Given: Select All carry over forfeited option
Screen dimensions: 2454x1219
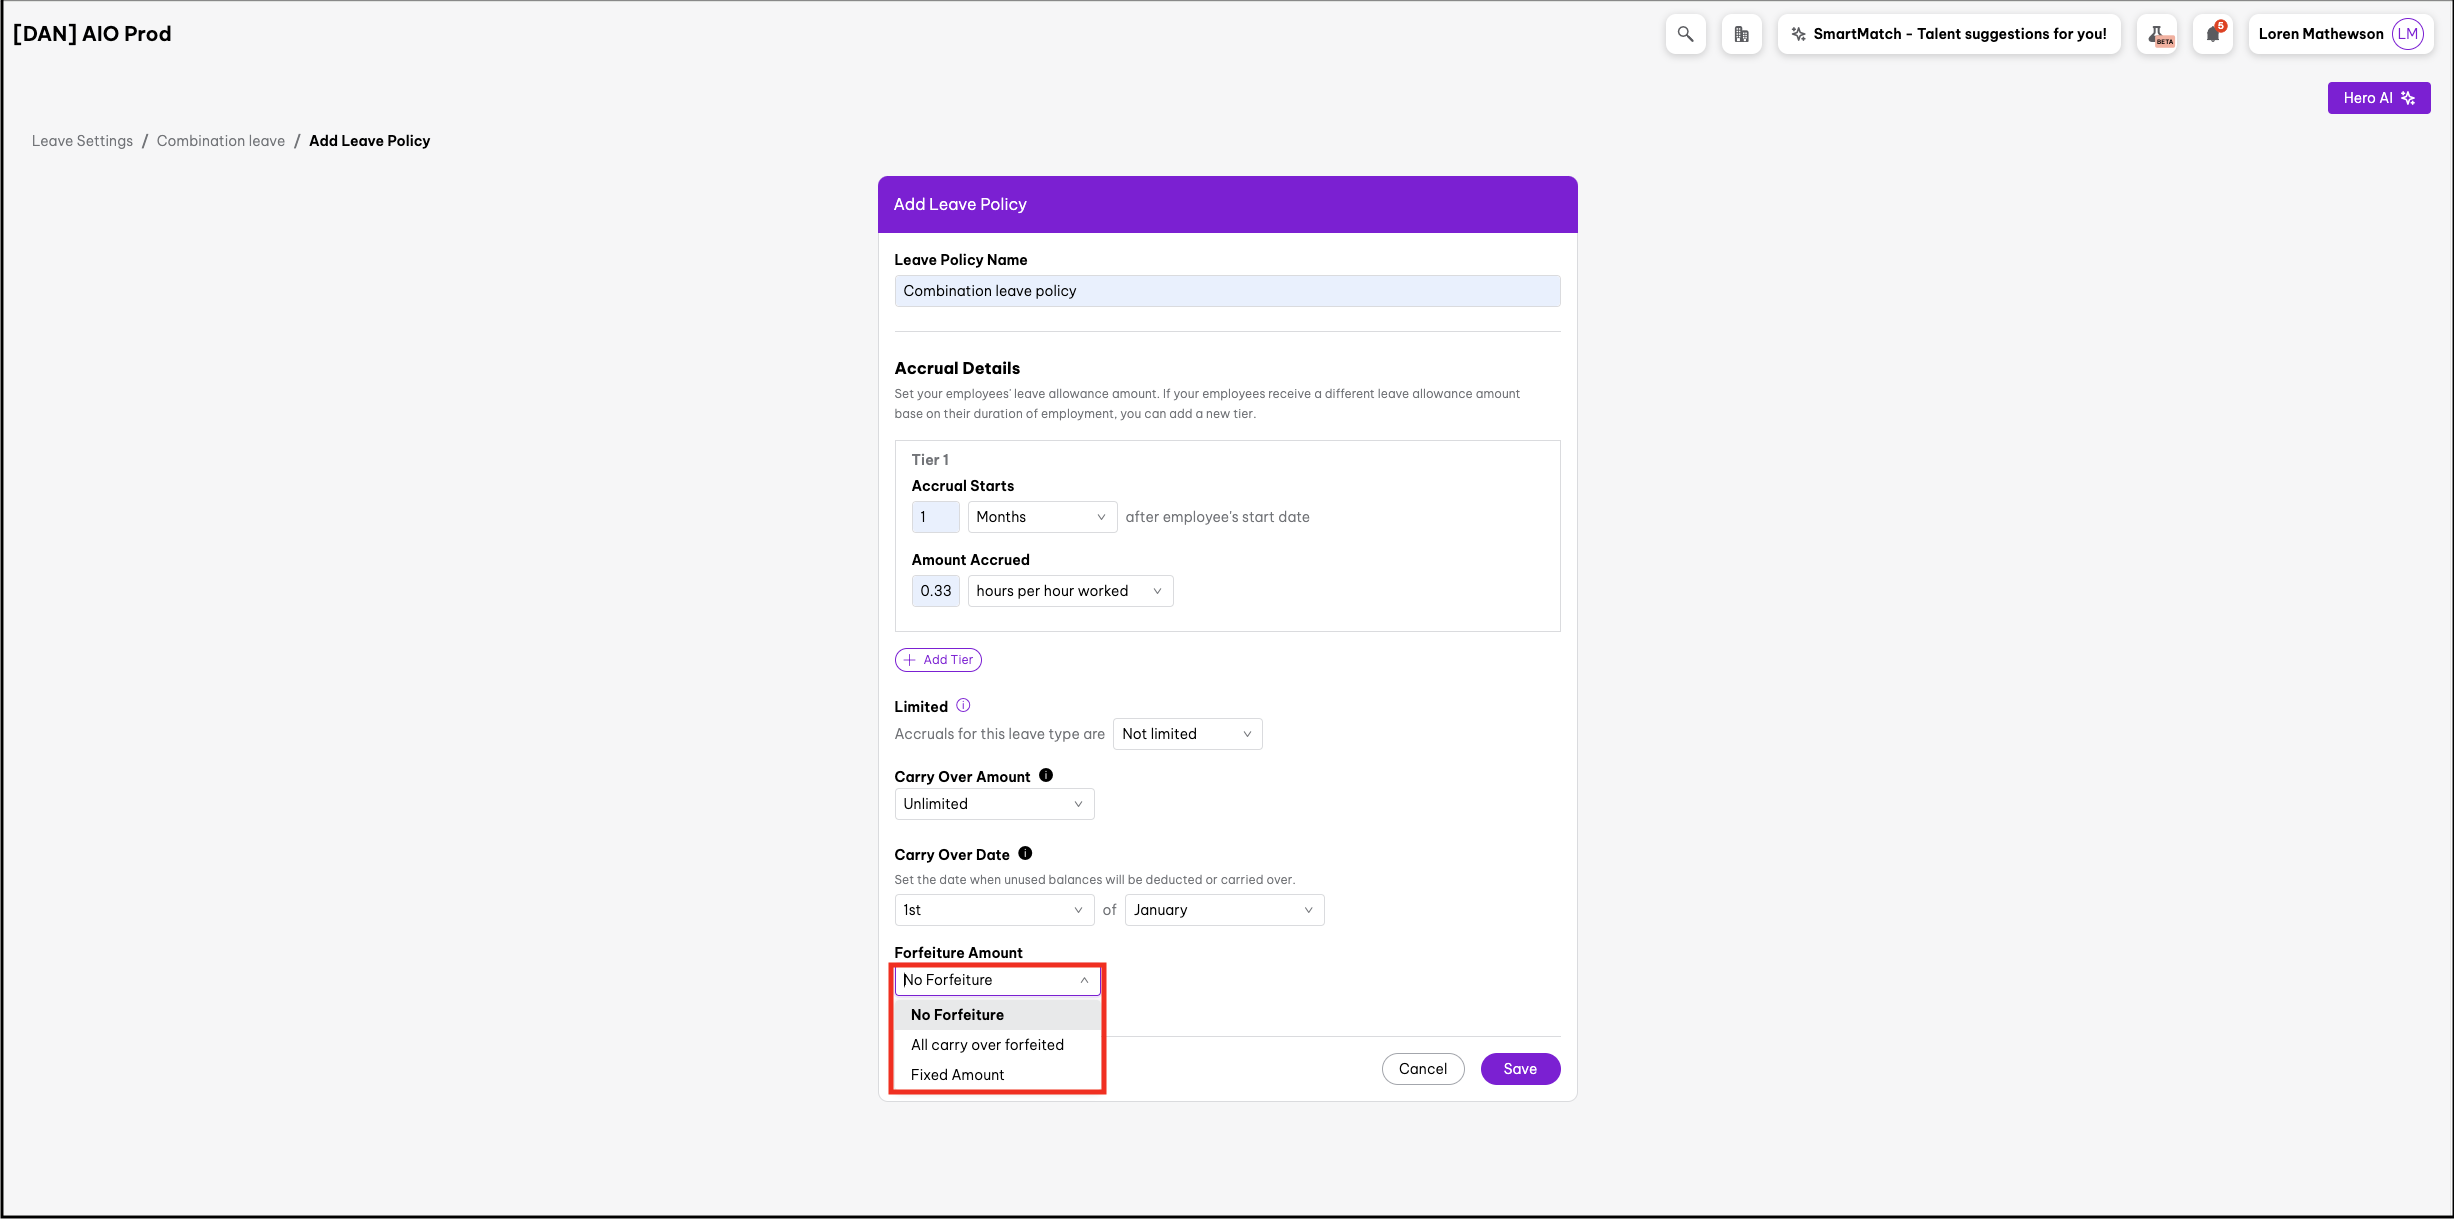Looking at the screenshot, I should pyautogui.click(x=987, y=1045).
